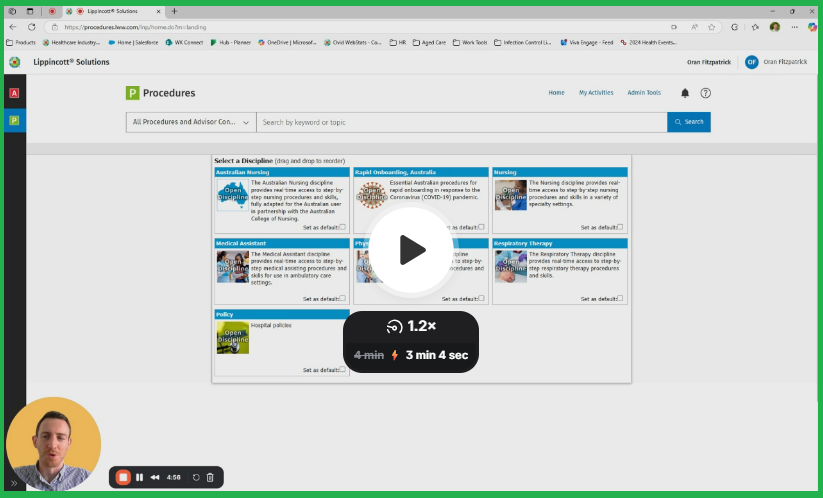This screenshot has height=498, width=823.
Task: Click the Home link in header
Action: point(556,93)
